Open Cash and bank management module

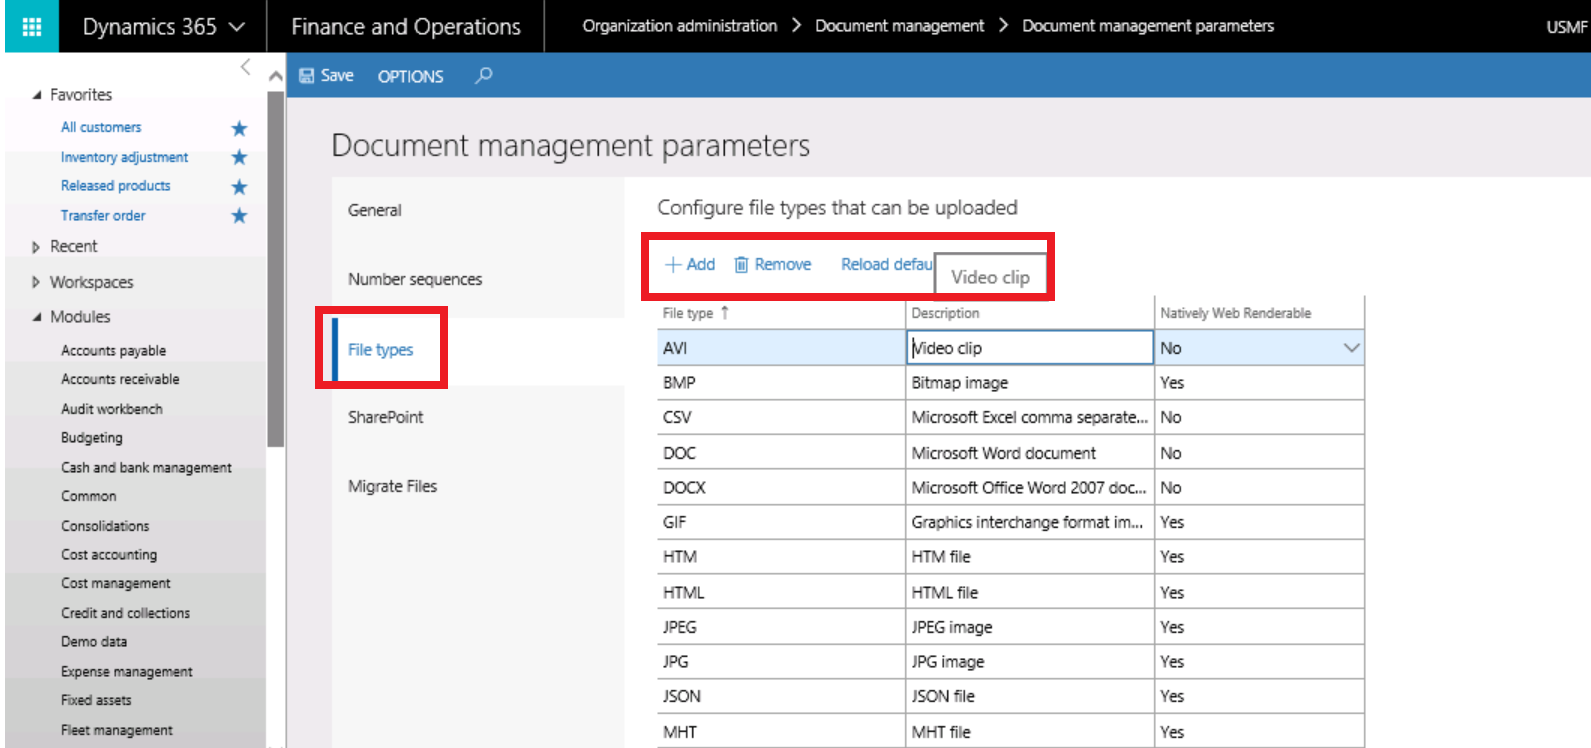[146, 467]
